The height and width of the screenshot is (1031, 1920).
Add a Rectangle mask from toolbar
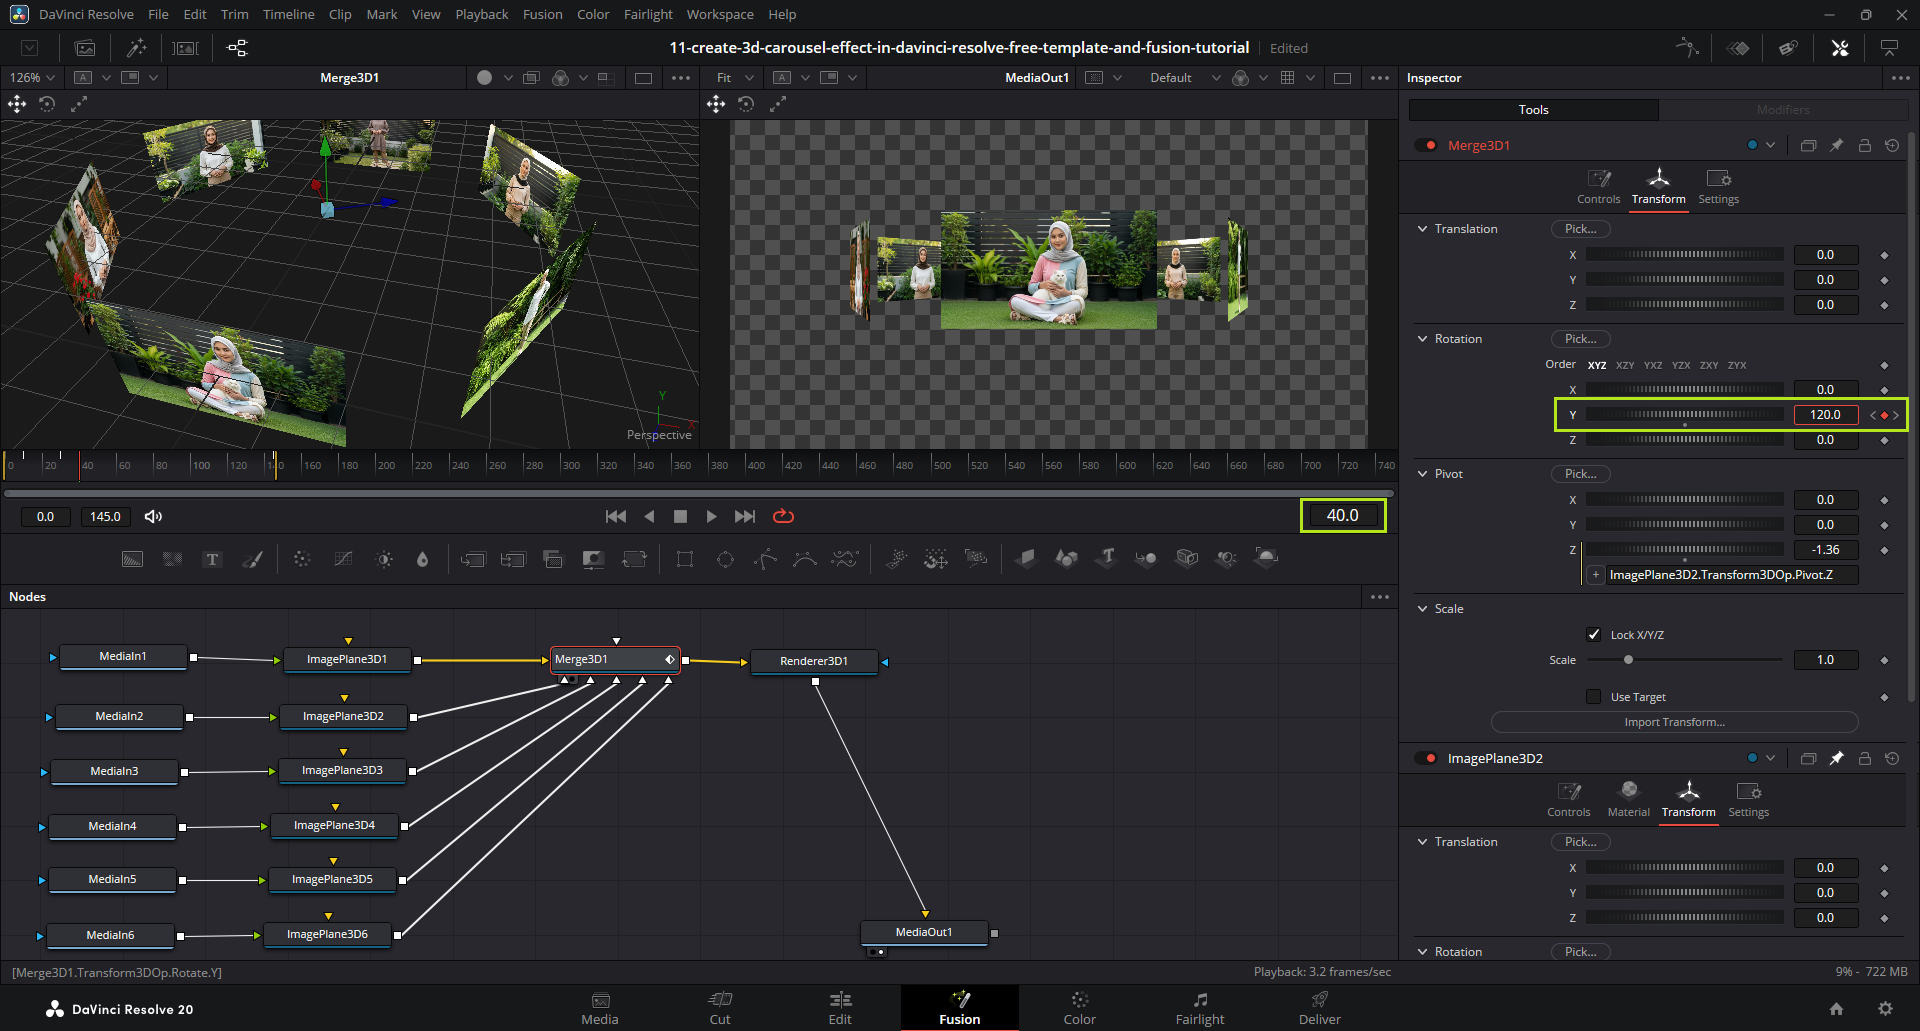pyautogui.click(x=685, y=559)
